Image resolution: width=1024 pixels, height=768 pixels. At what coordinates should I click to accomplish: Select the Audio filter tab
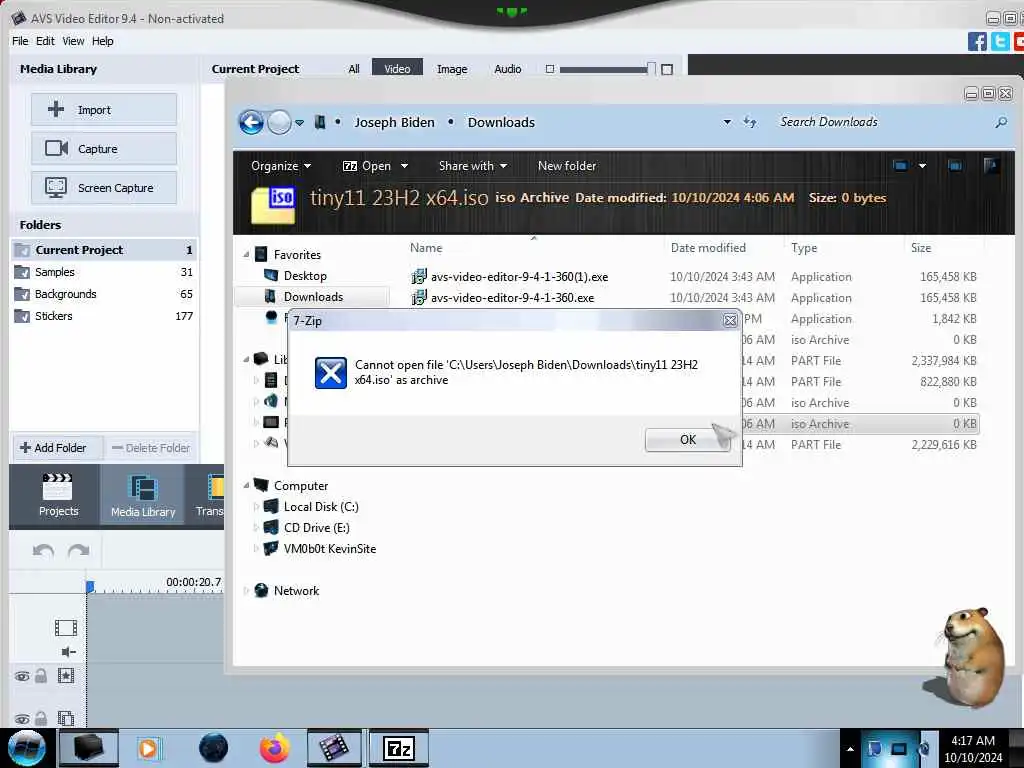click(507, 69)
